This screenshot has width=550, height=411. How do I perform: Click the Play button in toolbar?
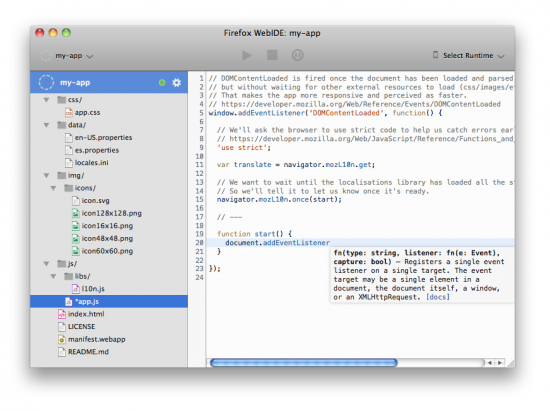coord(247,55)
